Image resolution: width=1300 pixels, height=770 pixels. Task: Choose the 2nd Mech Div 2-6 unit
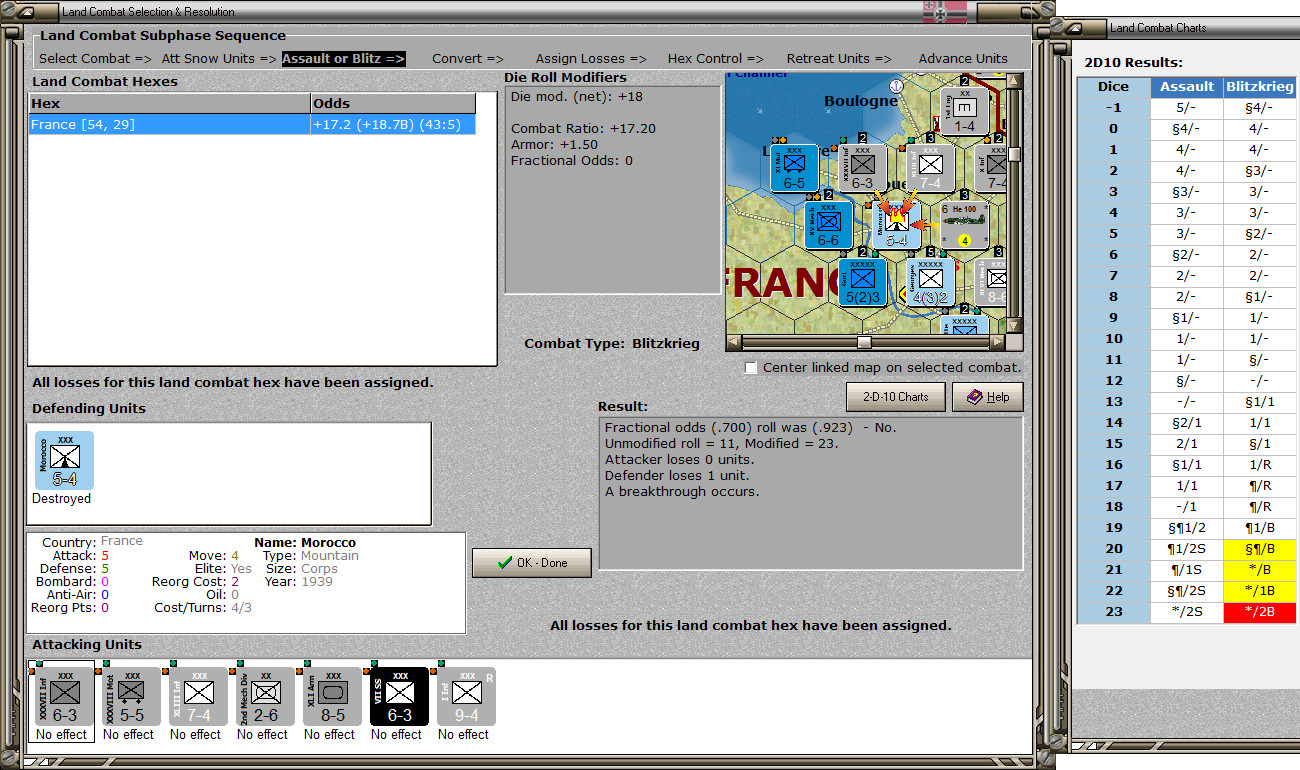point(265,697)
